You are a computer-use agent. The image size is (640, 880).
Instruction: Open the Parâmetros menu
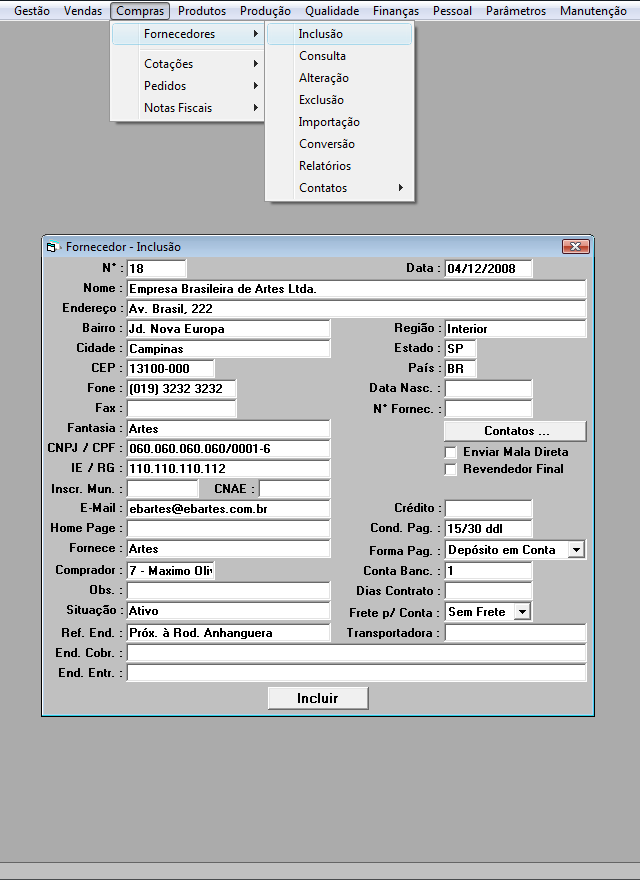tap(516, 11)
